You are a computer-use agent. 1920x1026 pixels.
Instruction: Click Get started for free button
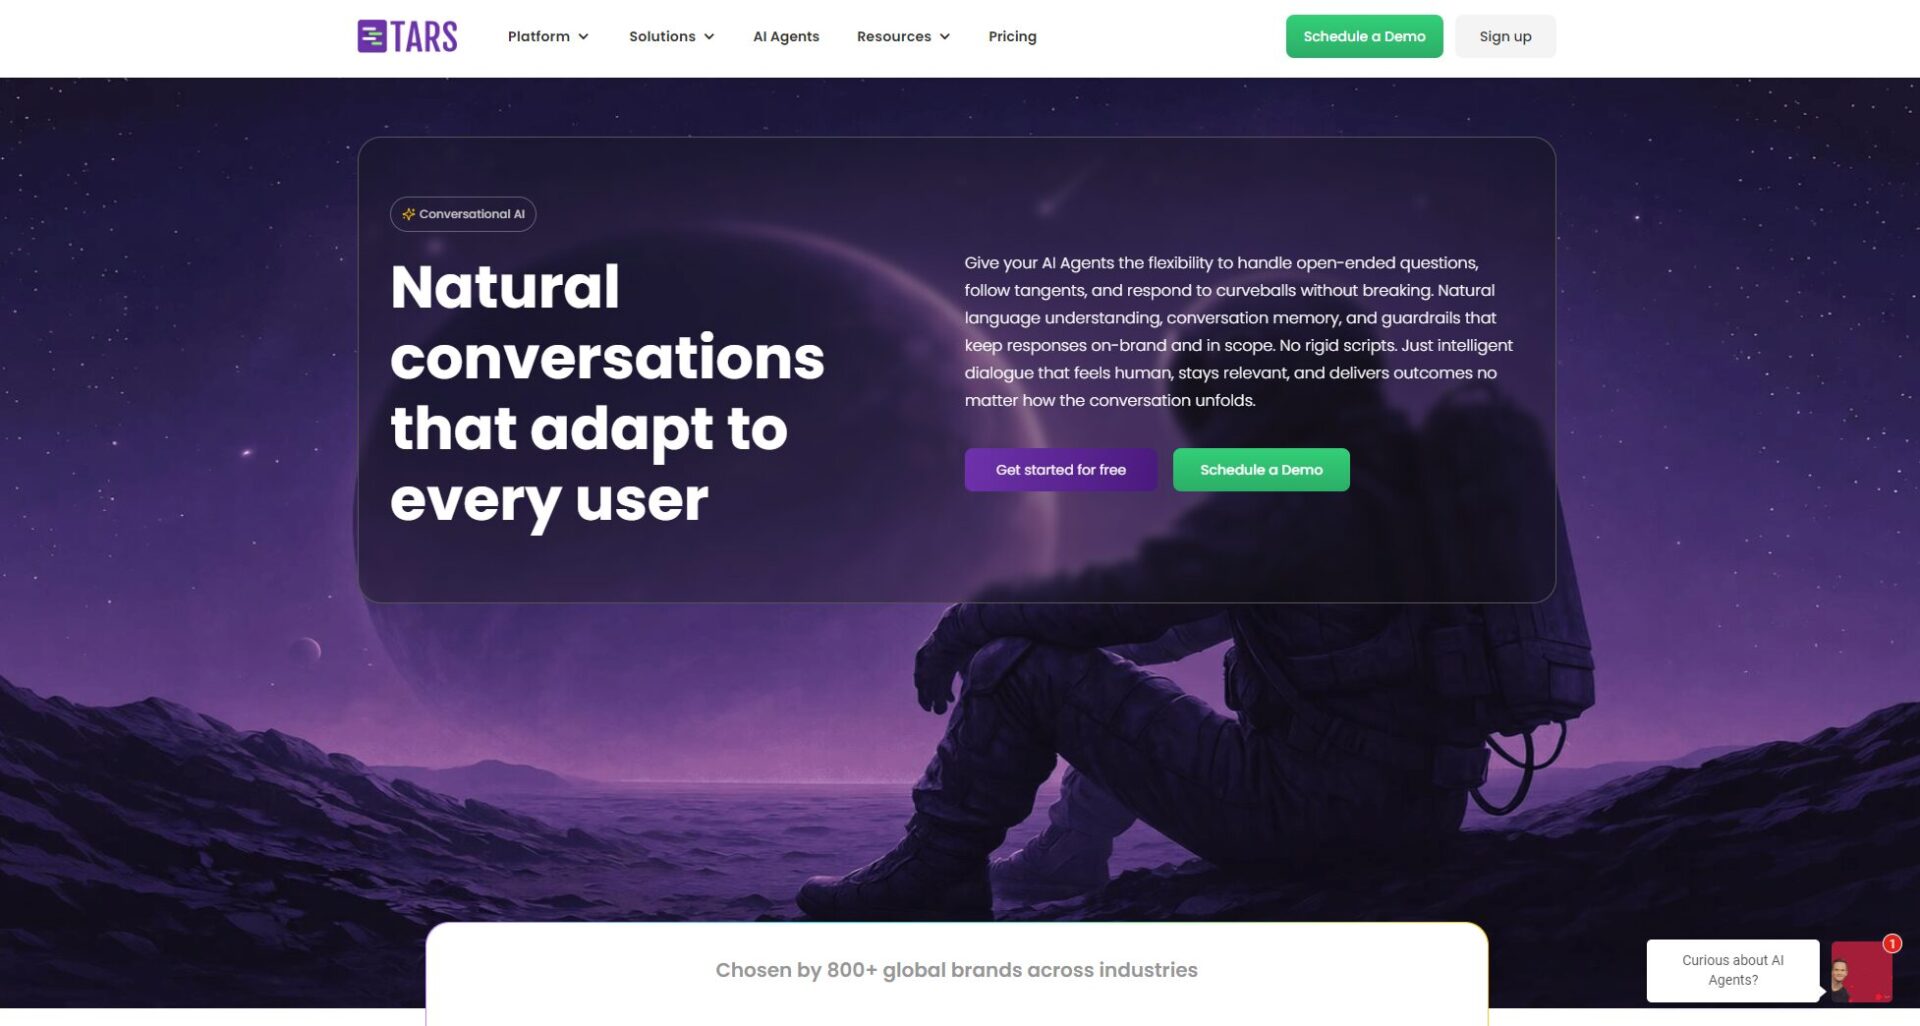click(x=1060, y=470)
